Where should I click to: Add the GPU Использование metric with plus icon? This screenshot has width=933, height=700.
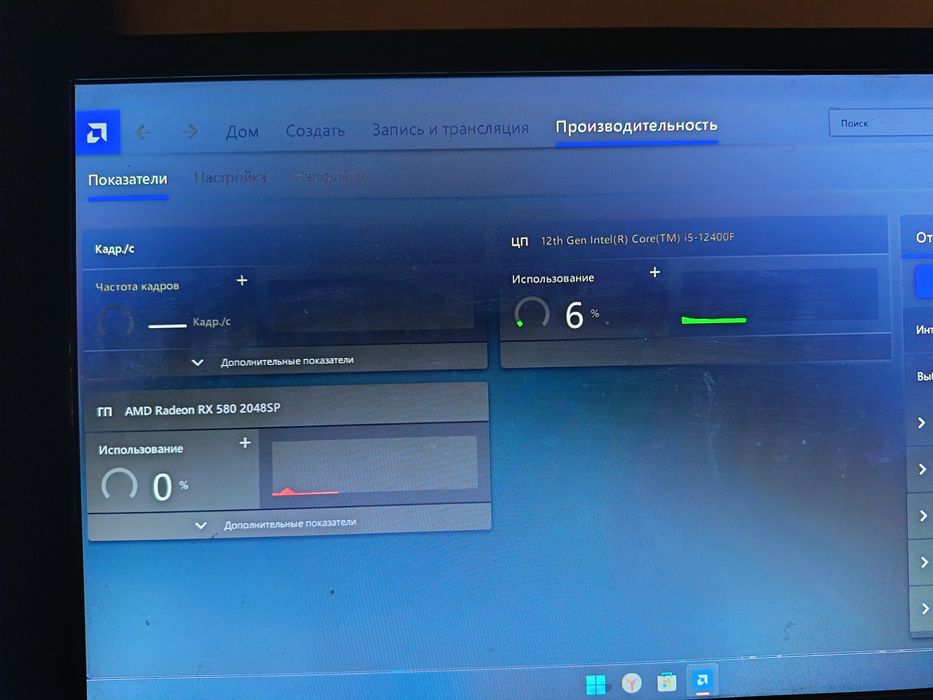pos(245,443)
